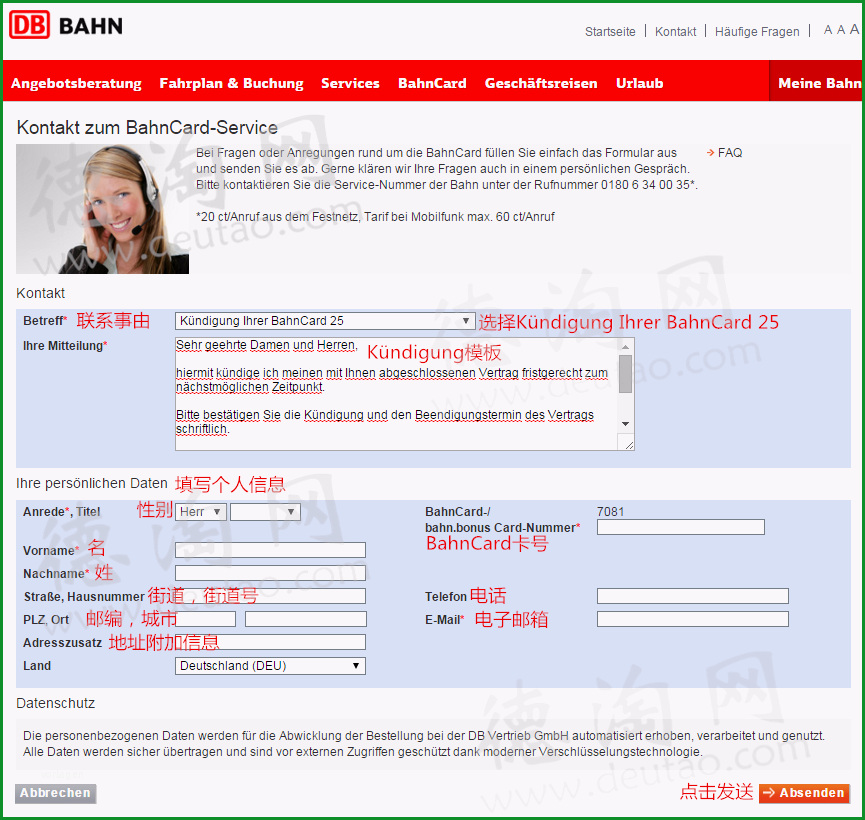The image size is (865, 820).
Task: Open the Meine Bahn tab
Action: tap(816, 81)
